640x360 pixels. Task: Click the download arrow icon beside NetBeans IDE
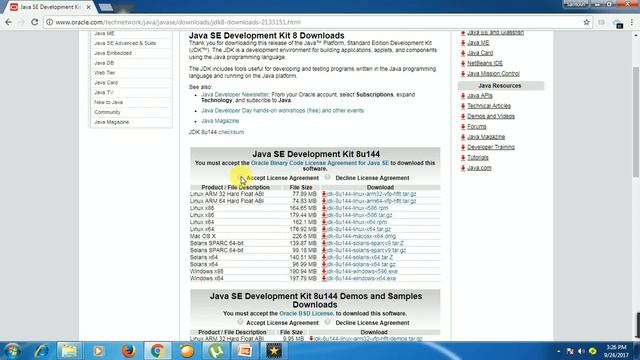click(463, 63)
